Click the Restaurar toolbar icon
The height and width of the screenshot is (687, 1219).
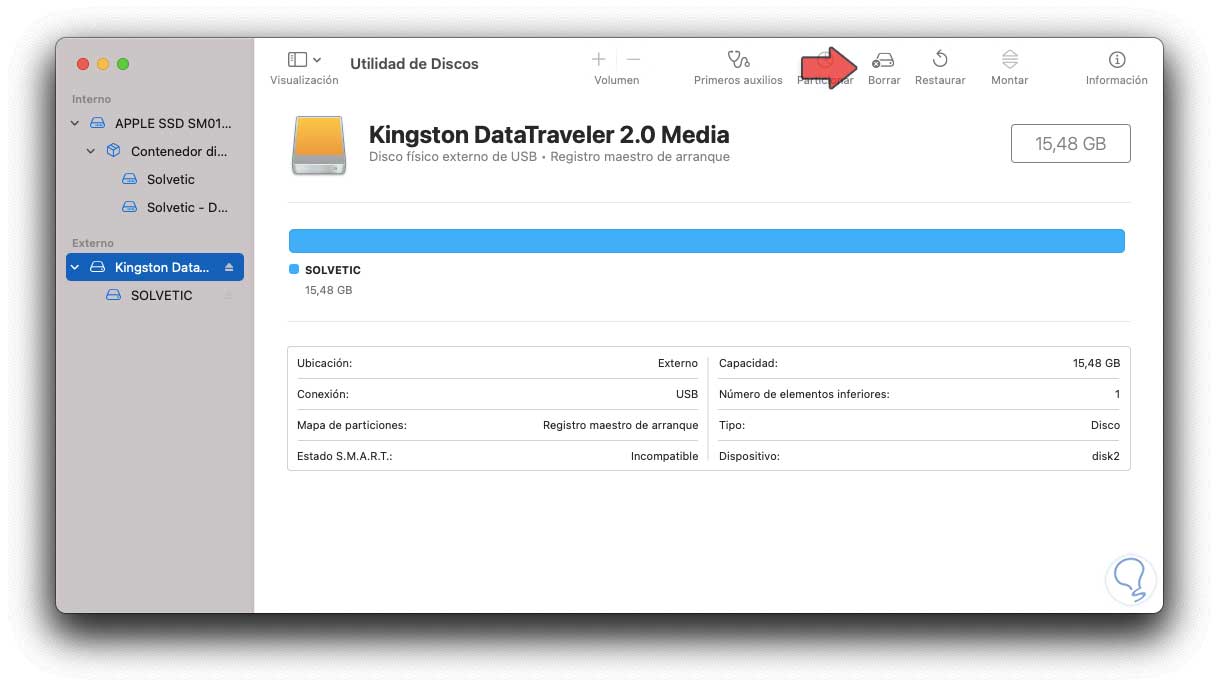940,59
